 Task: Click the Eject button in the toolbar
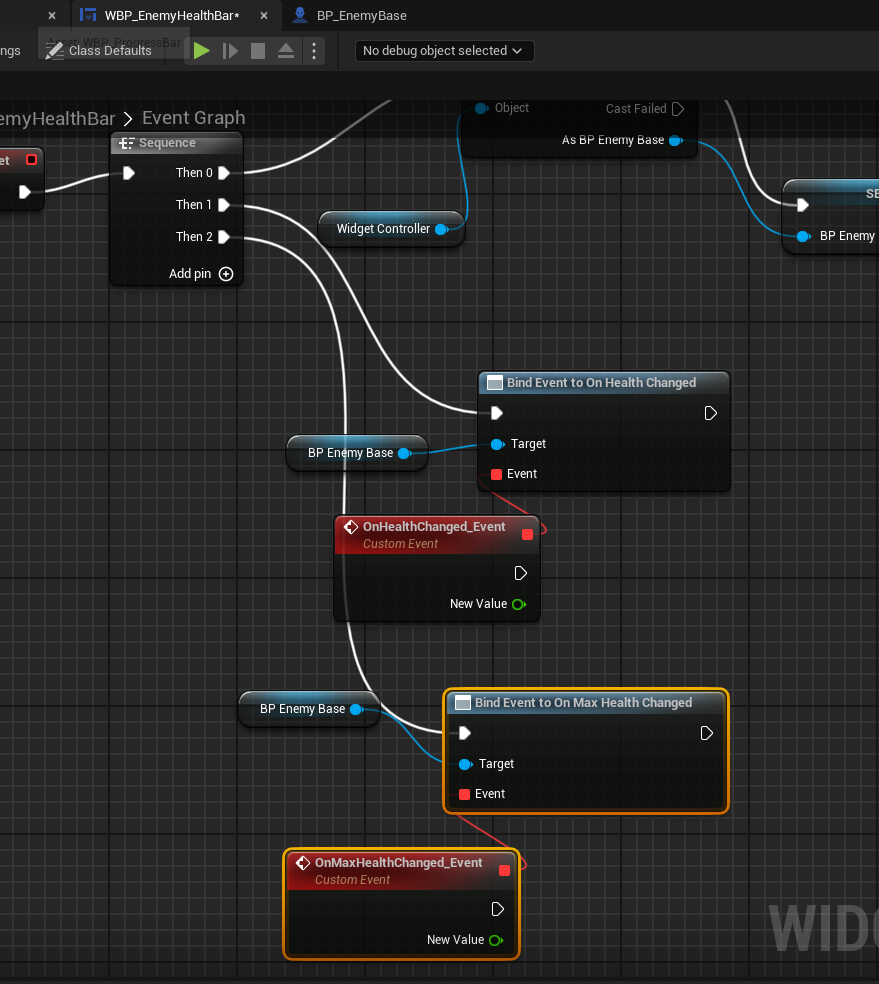285,51
